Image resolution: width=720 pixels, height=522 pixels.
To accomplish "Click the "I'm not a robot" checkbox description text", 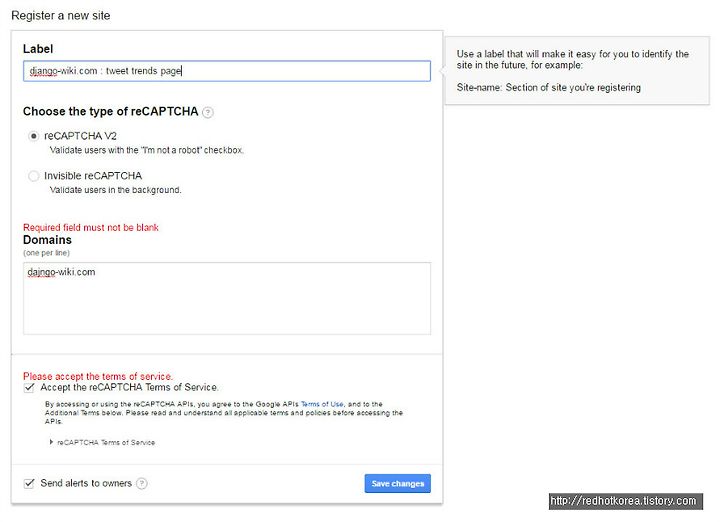I will [x=147, y=150].
